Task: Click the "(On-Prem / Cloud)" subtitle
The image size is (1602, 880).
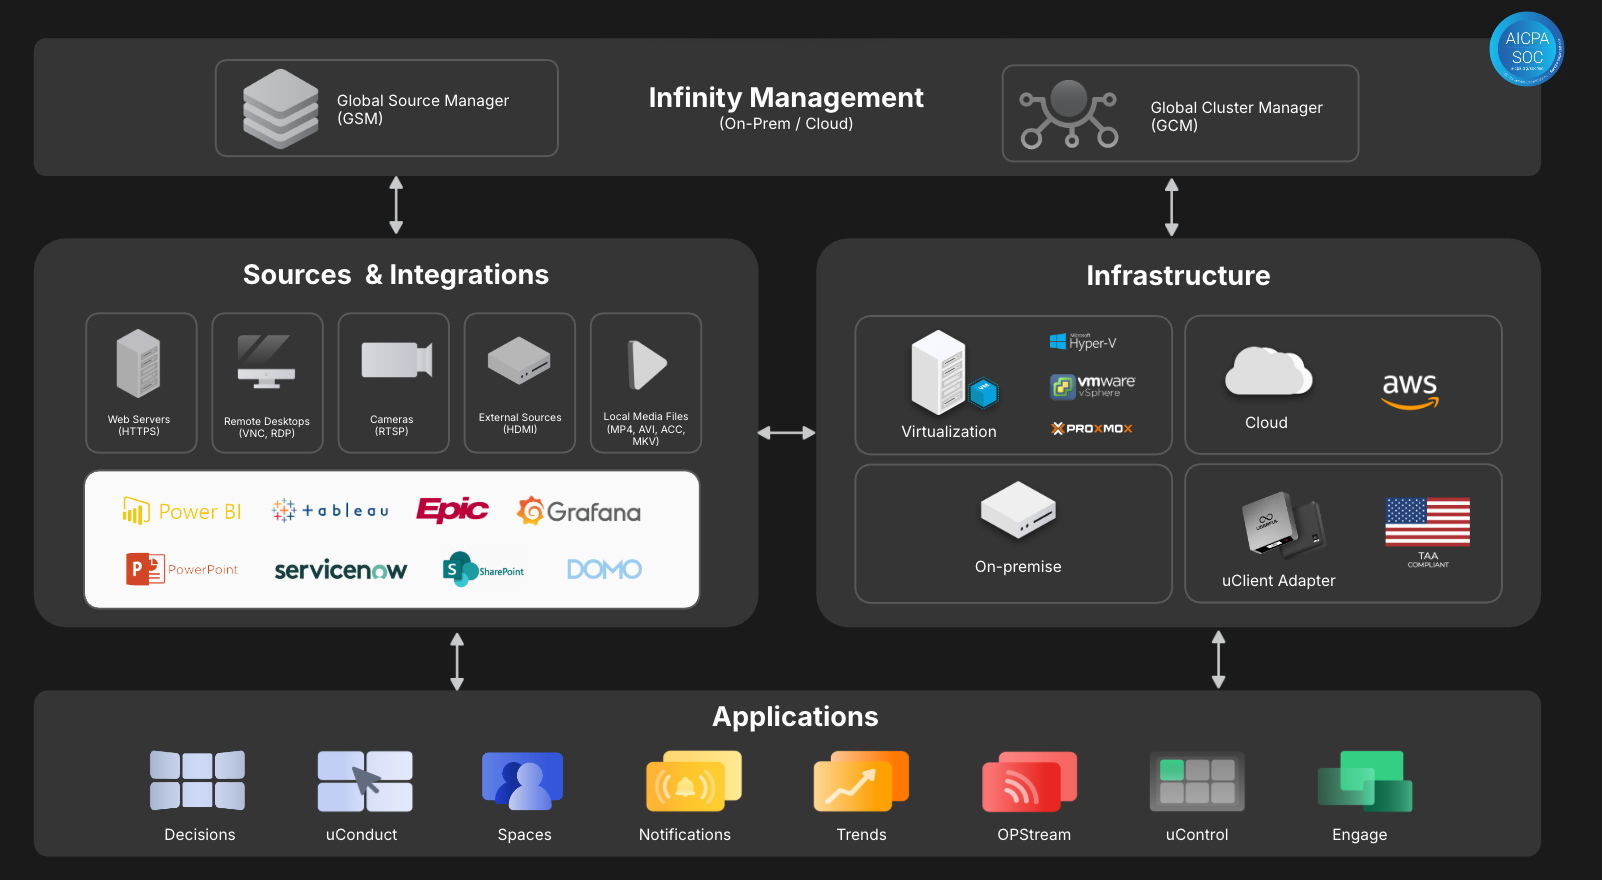Action: tap(786, 124)
